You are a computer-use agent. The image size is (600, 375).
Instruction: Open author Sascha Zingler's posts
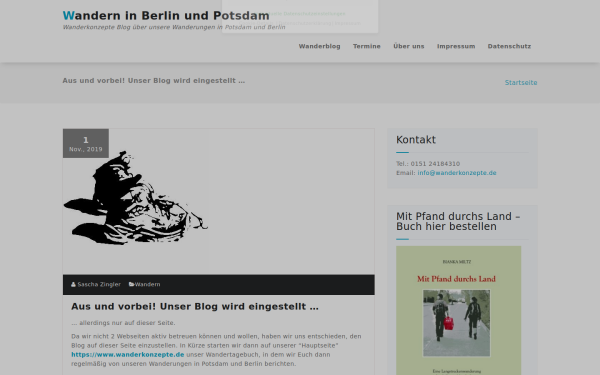pos(99,284)
